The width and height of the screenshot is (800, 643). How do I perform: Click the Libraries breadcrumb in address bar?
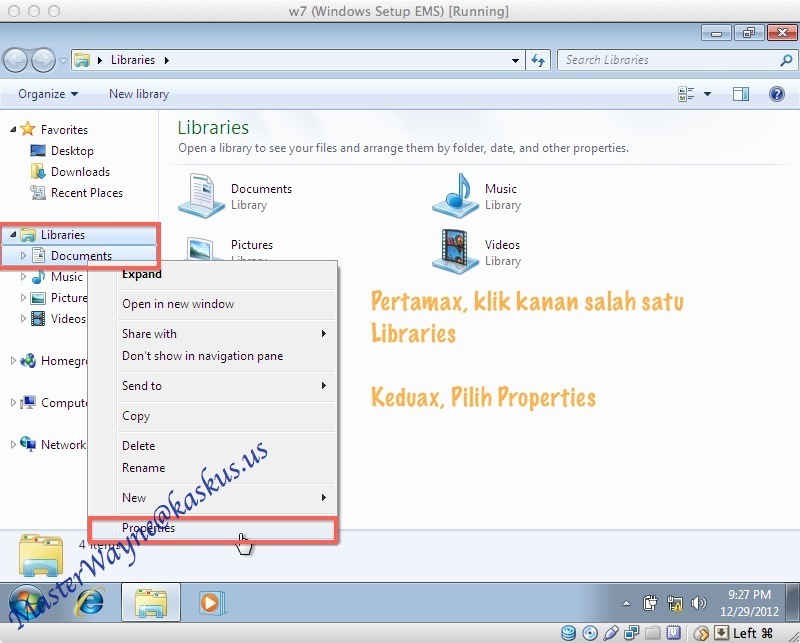pos(133,60)
